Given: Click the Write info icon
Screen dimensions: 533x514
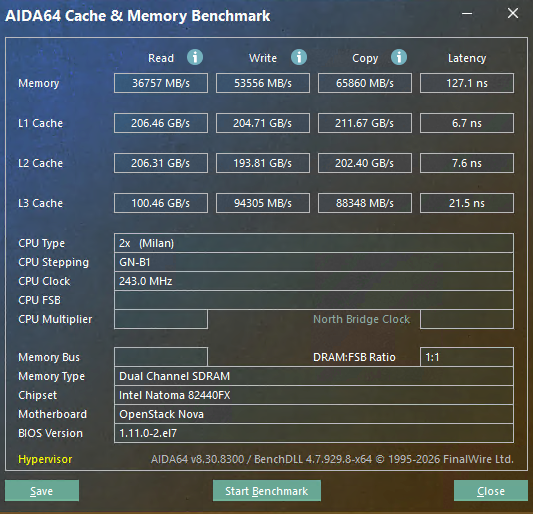Looking at the screenshot, I should (x=299, y=57).
